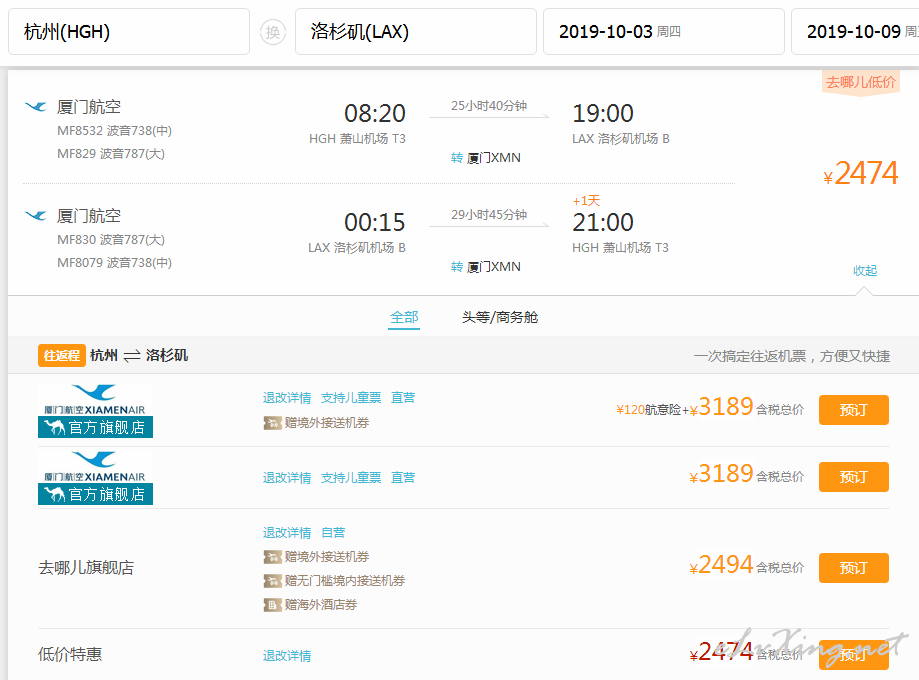Click the 自营 label for 去哪儿旗舰店
Image resolution: width=919 pixels, height=680 pixels.
(333, 533)
